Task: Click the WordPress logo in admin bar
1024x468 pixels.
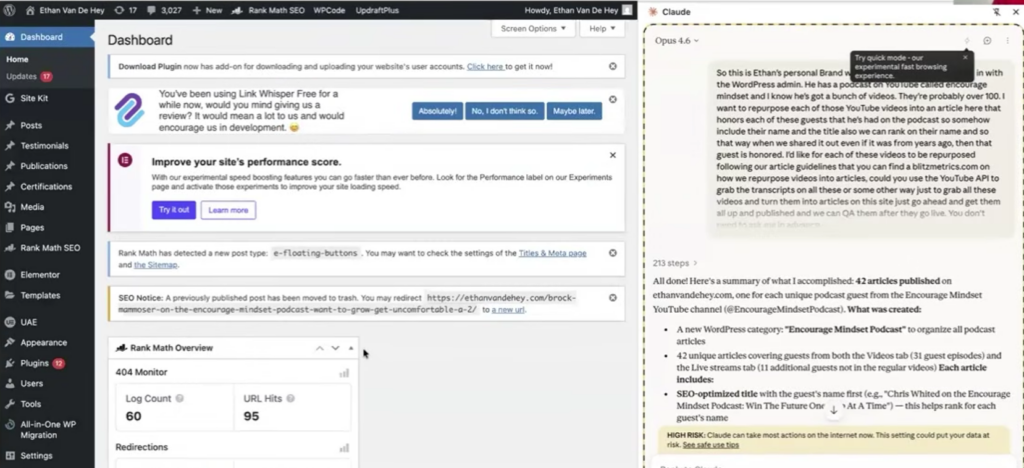Action: click(x=9, y=11)
